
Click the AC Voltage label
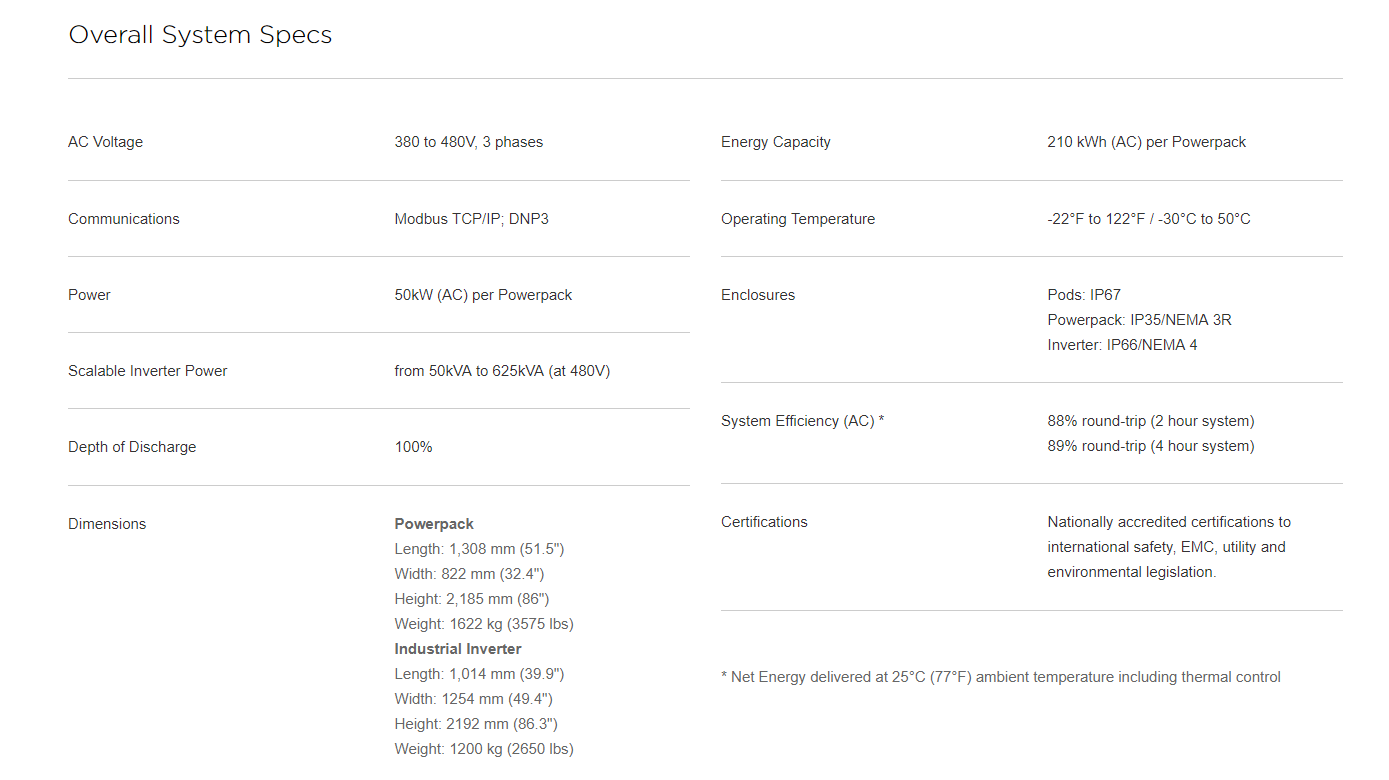point(105,142)
